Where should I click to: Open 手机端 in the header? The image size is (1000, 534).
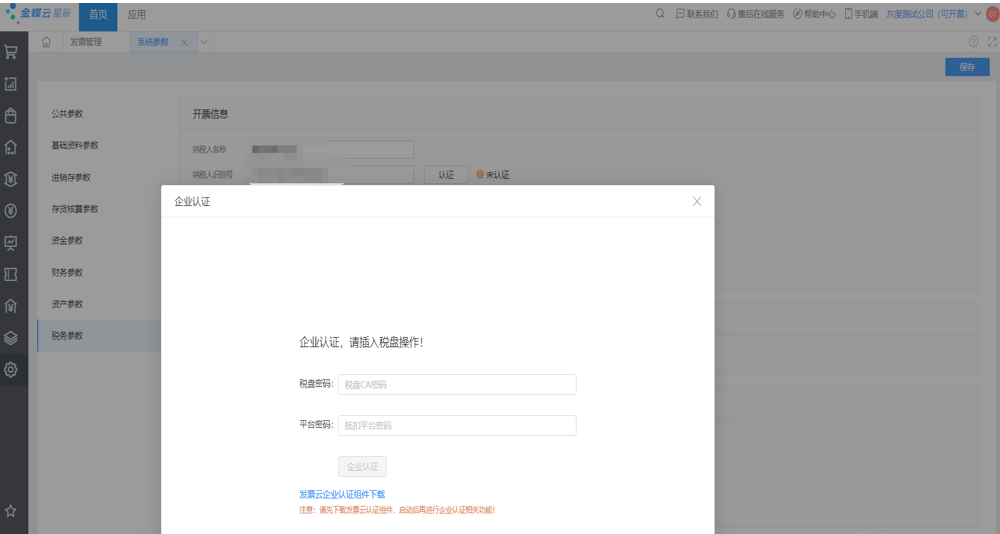click(861, 13)
